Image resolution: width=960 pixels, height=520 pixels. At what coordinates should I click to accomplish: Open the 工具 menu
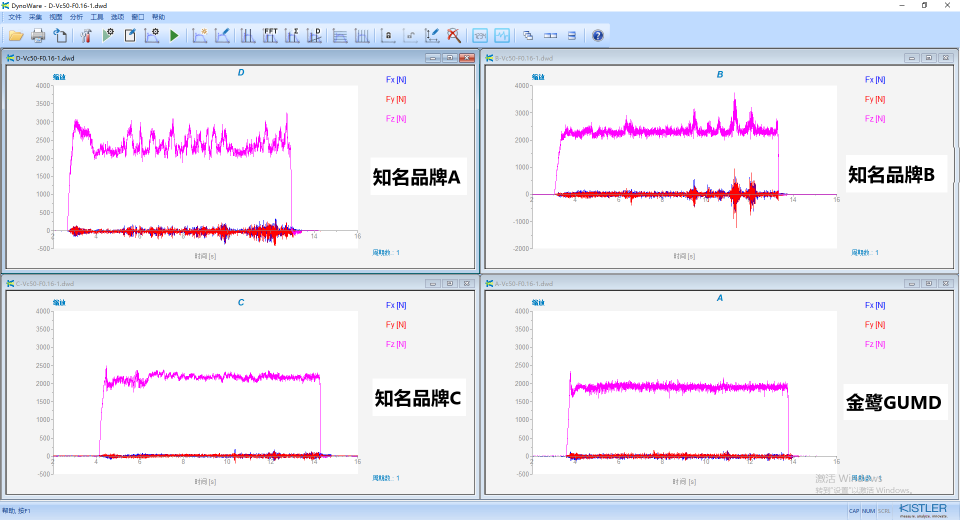97,17
